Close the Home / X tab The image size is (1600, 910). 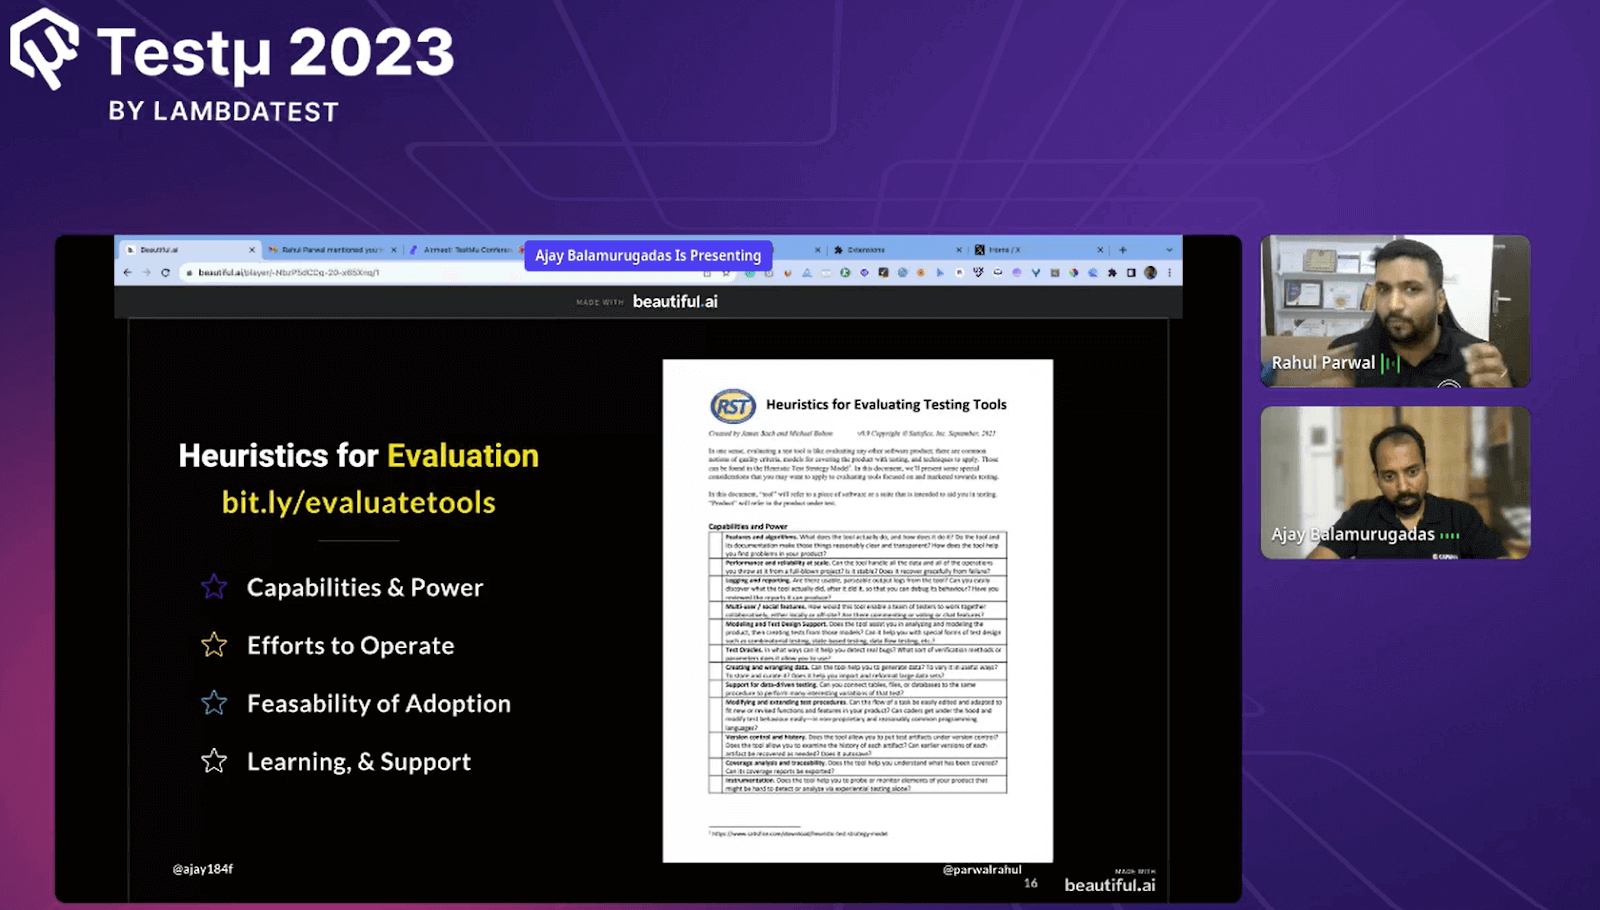pyautogui.click(x=1101, y=250)
